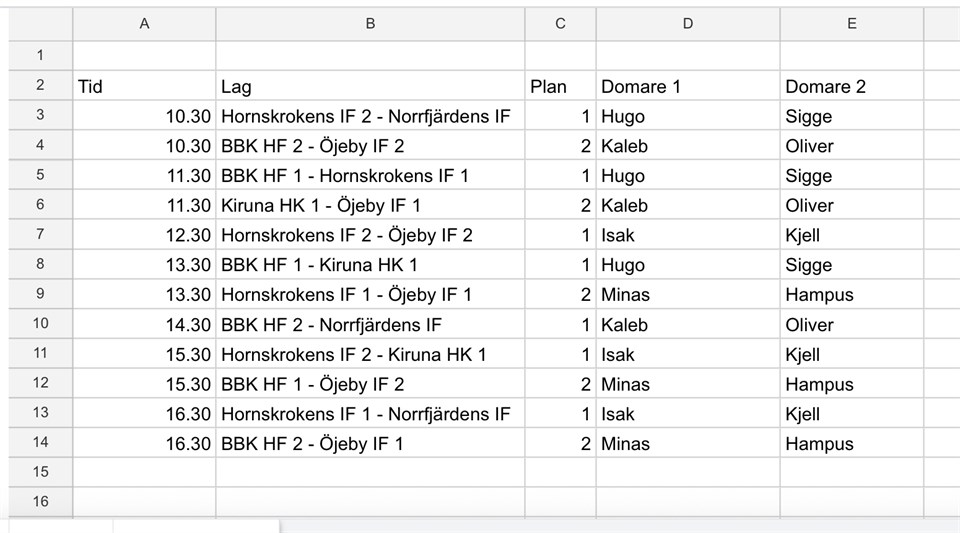
Task: Select the column C header
Action: coord(560,24)
